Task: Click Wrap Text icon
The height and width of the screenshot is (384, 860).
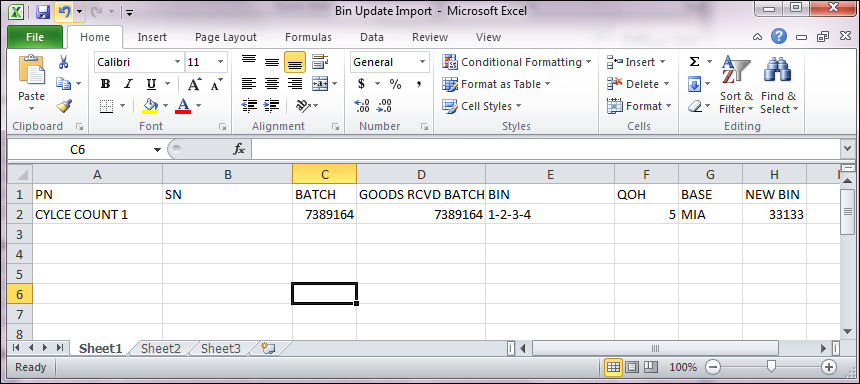Action: click(x=320, y=62)
